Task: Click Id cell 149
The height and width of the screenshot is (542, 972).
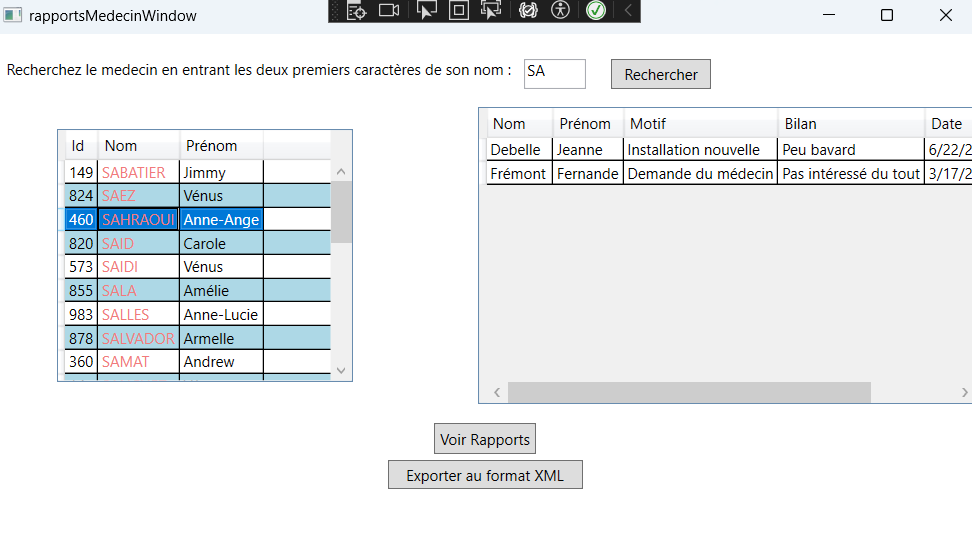Action: pyautogui.click(x=81, y=172)
